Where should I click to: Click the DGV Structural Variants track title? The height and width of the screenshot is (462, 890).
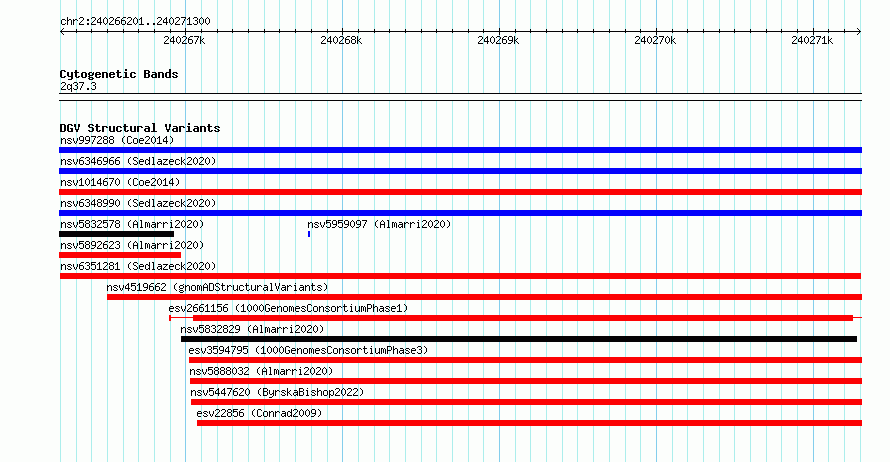tap(140, 128)
